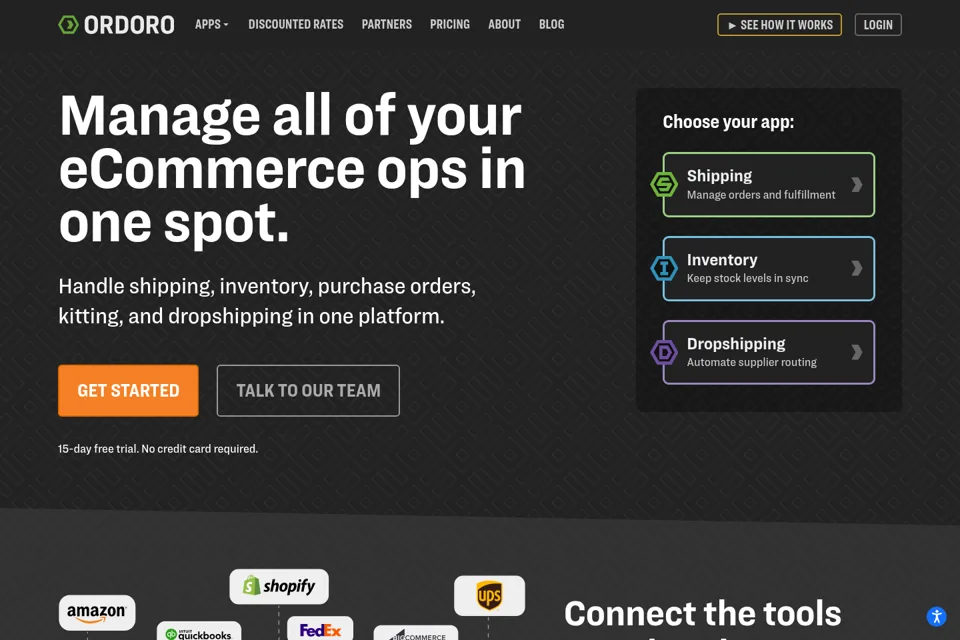960x640 pixels.
Task: Click 'Keep stock levels in sync' text
Action: [x=748, y=278]
